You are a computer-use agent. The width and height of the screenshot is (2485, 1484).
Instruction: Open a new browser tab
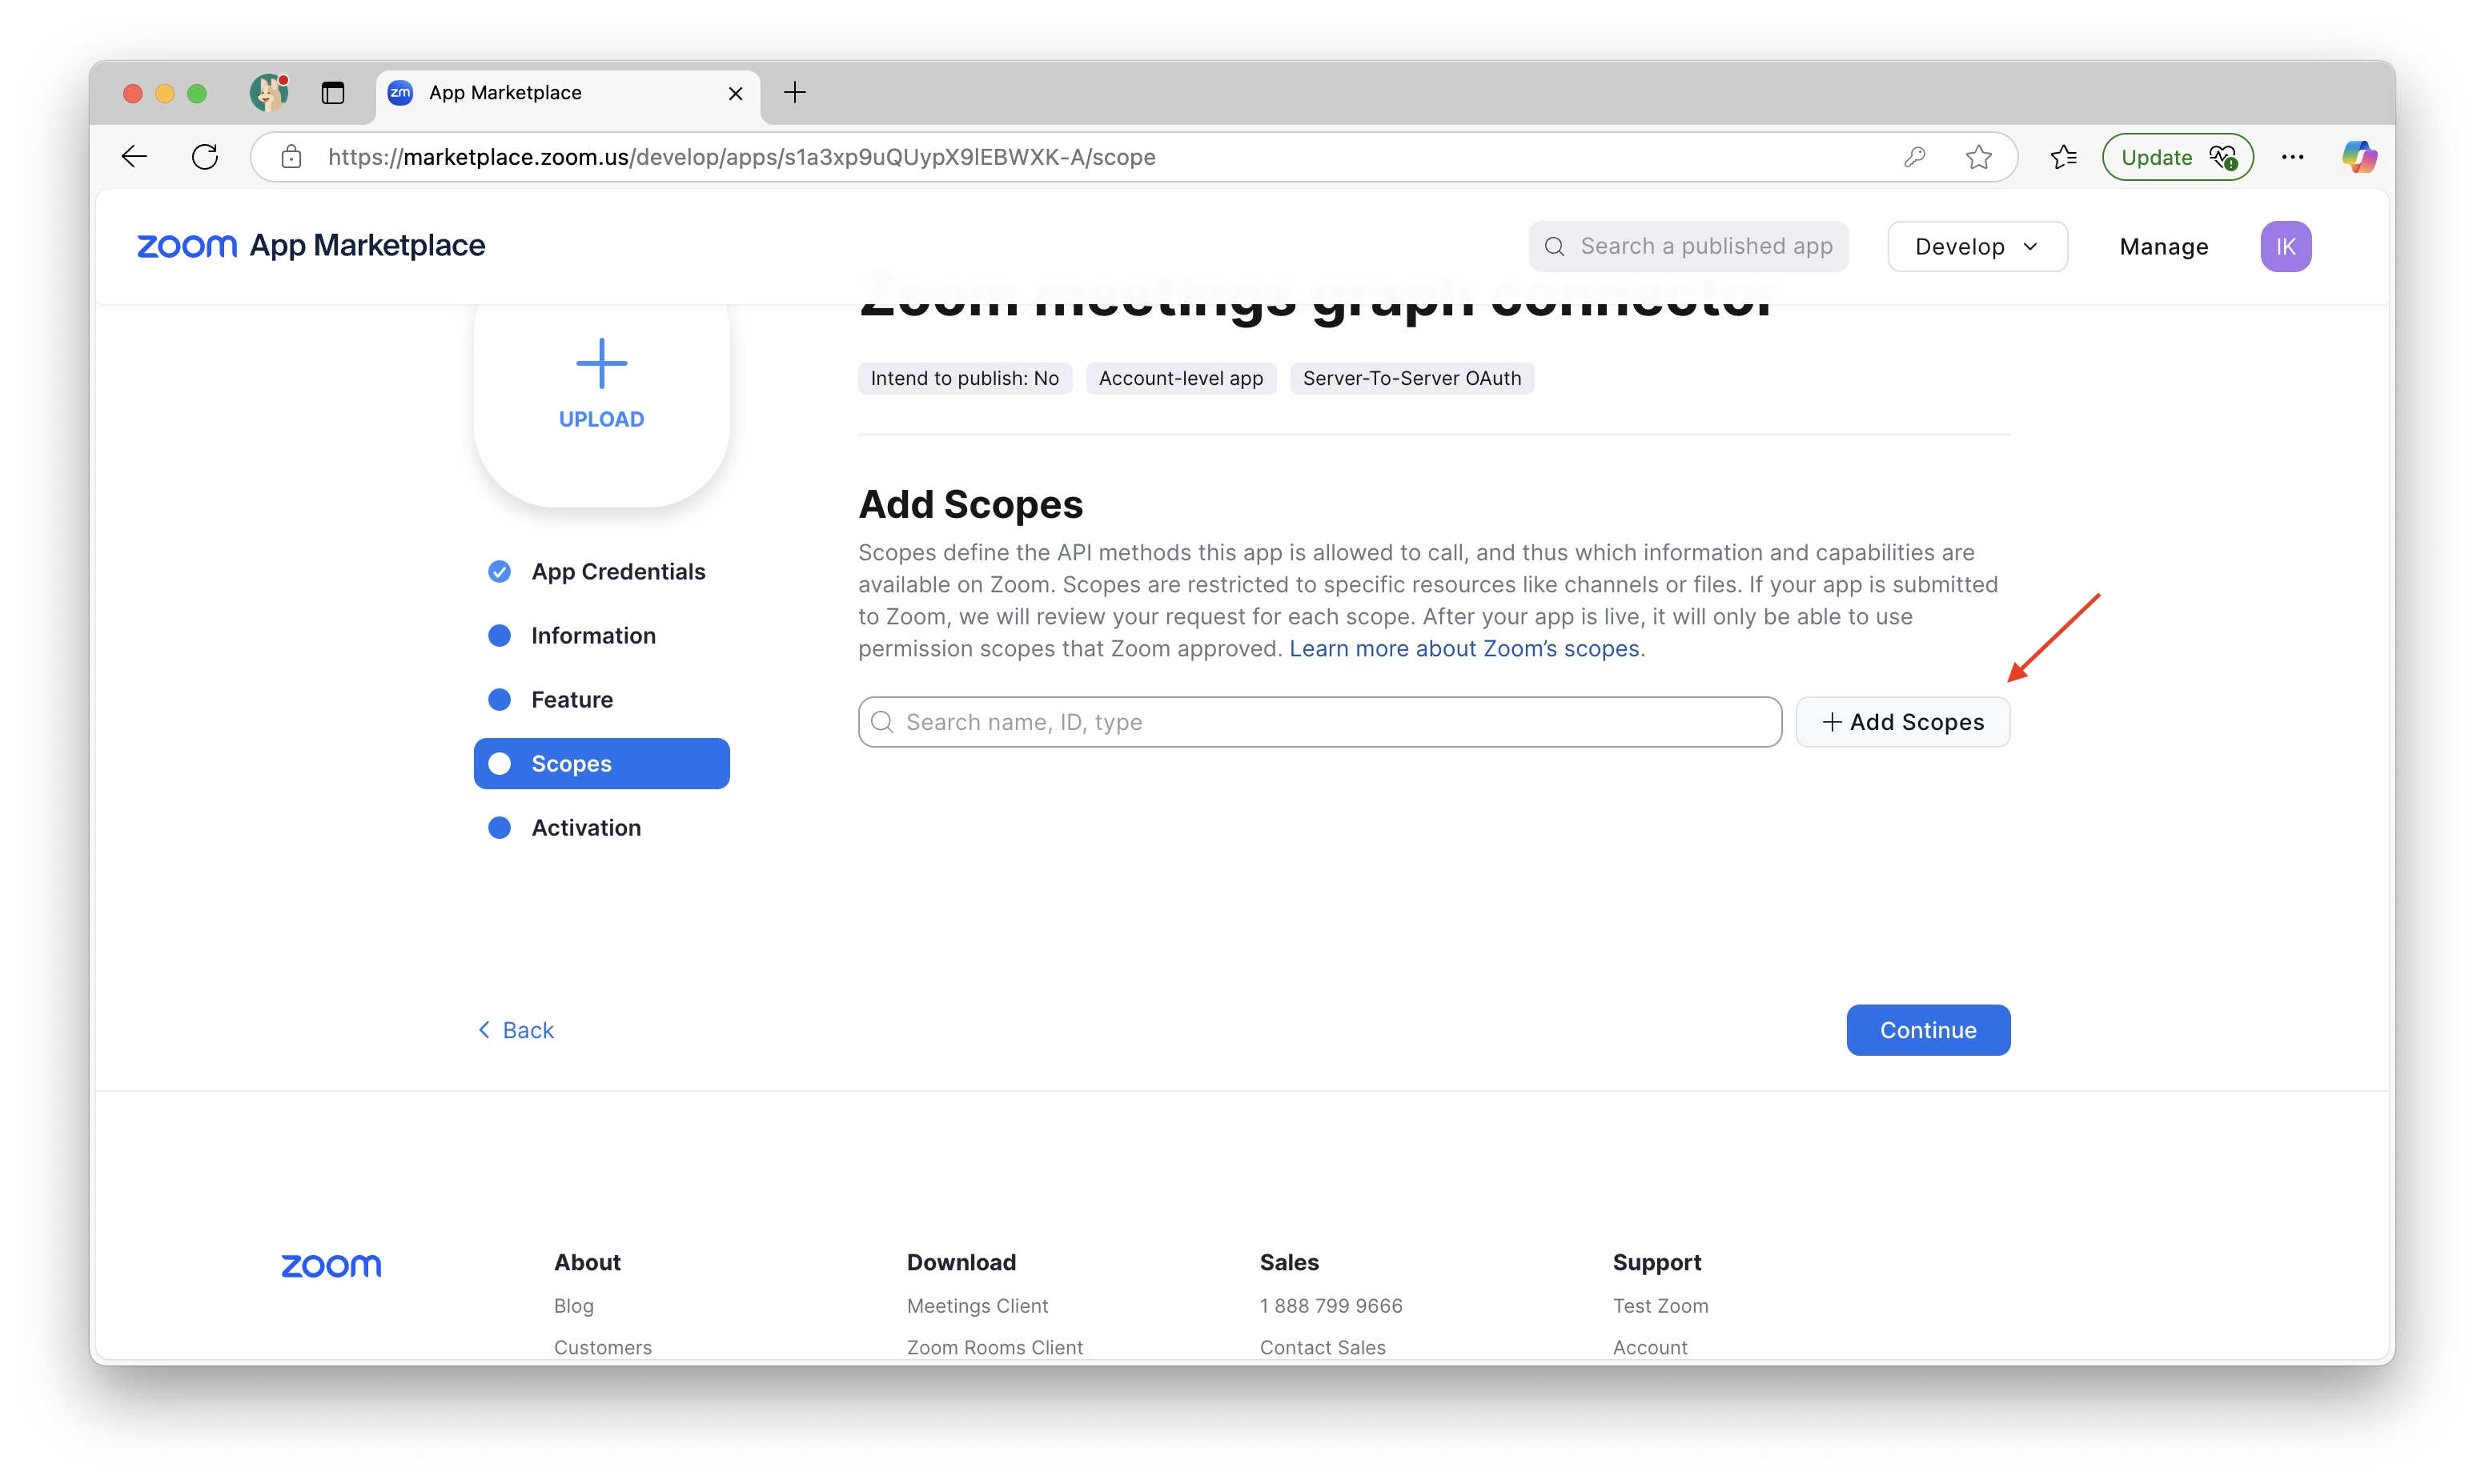coord(795,93)
